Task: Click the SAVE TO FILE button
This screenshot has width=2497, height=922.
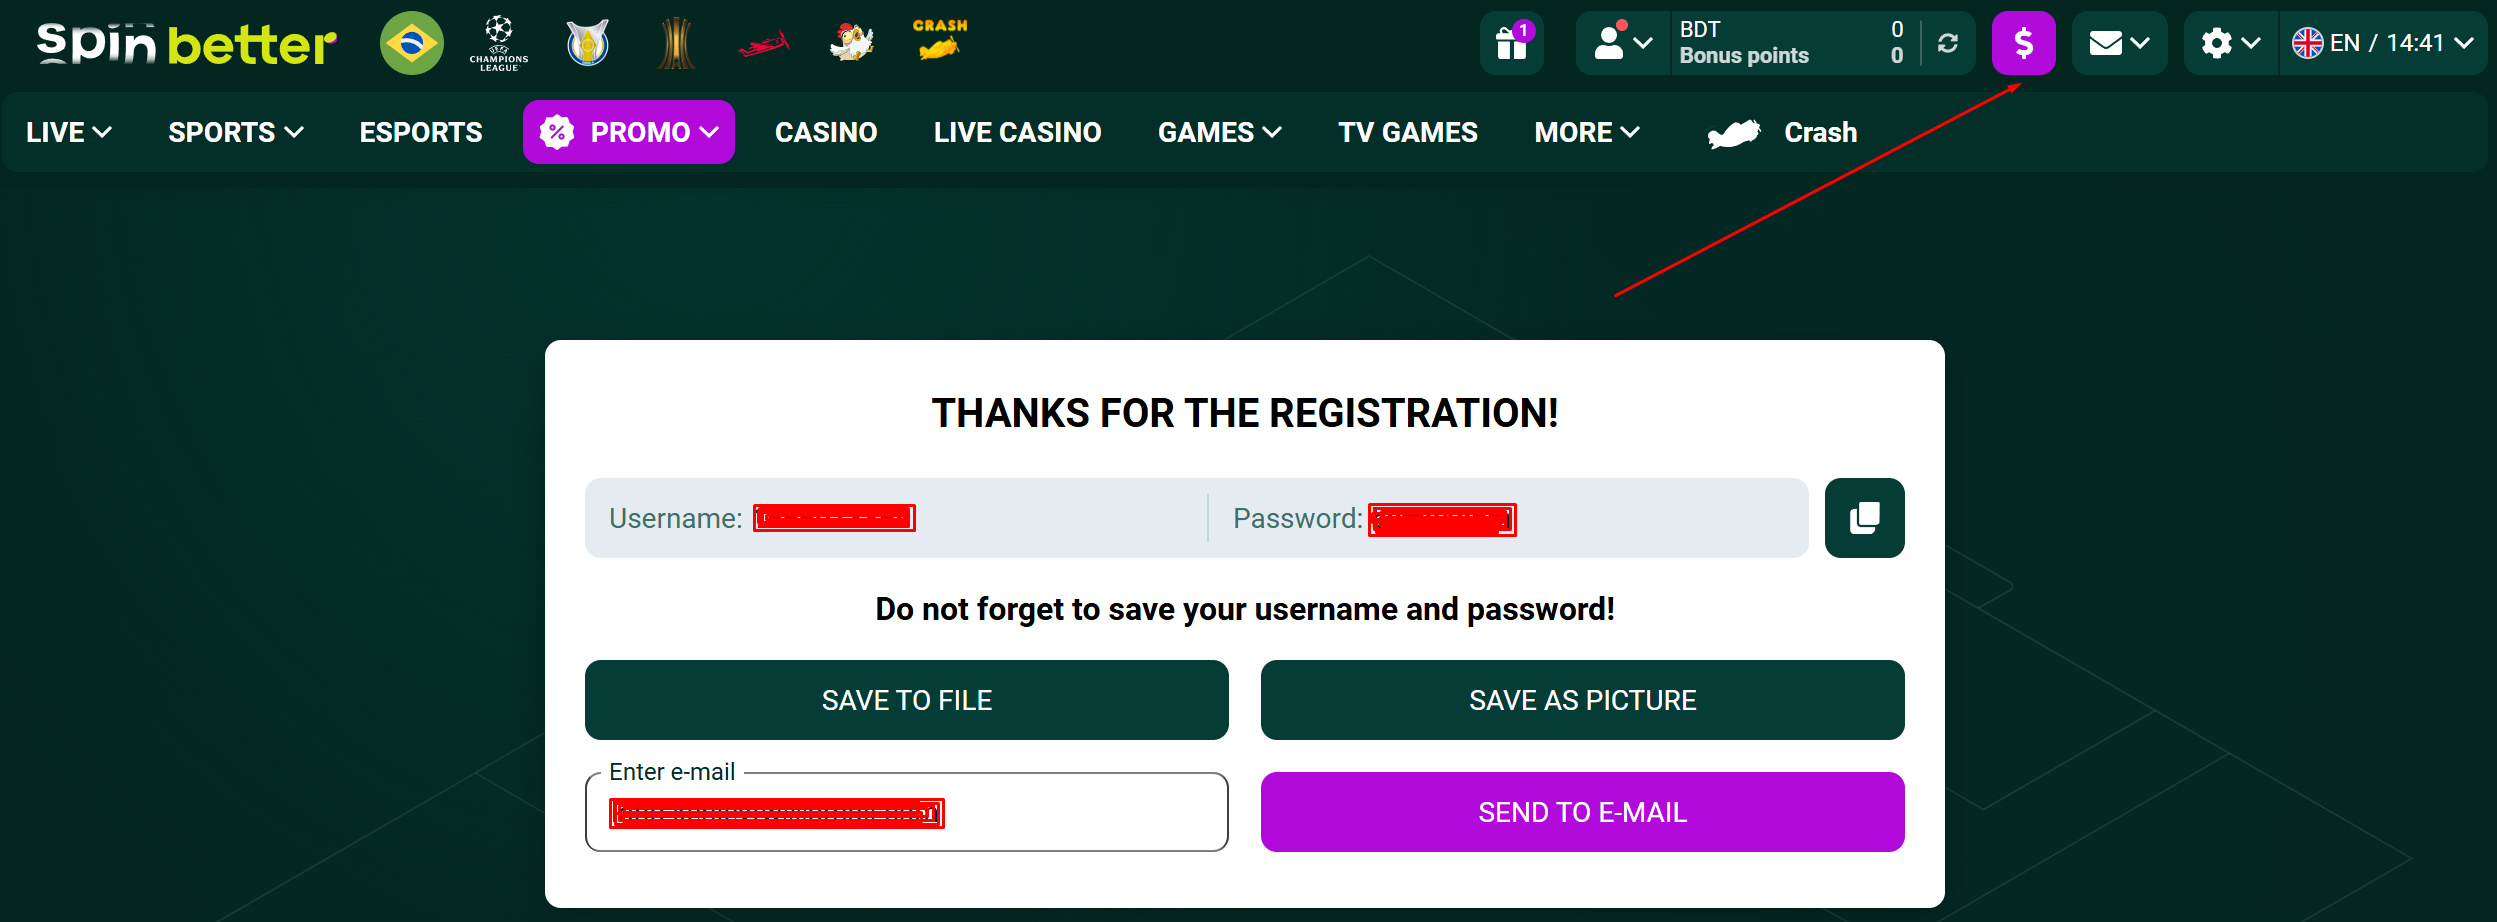Action: click(x=906, y=700)
